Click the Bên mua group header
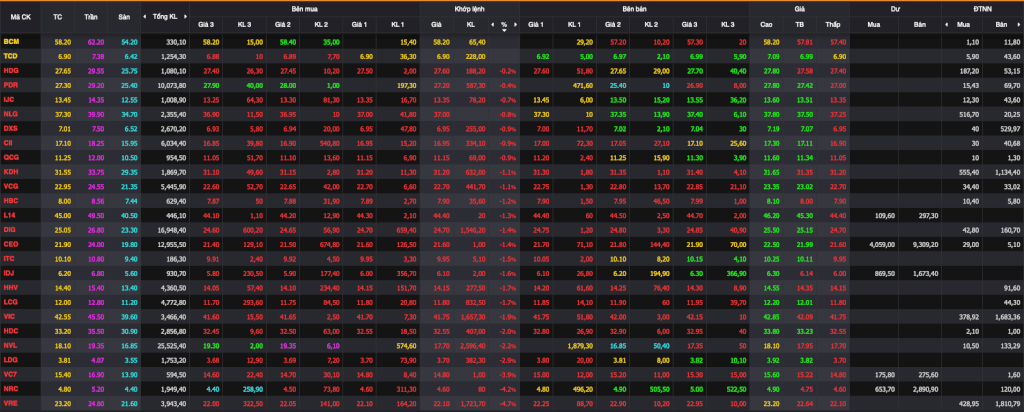Image resolution: width=1024 pixels, height=412 pixels. pyautogui.click(x=304, y=9)
